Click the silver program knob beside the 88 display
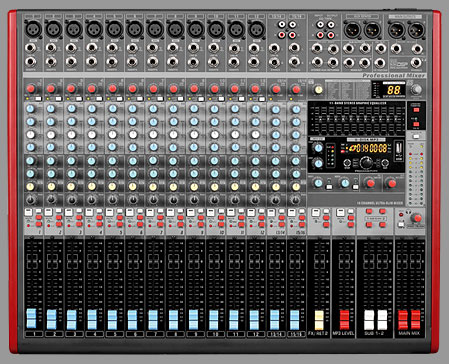 point(416,89)
